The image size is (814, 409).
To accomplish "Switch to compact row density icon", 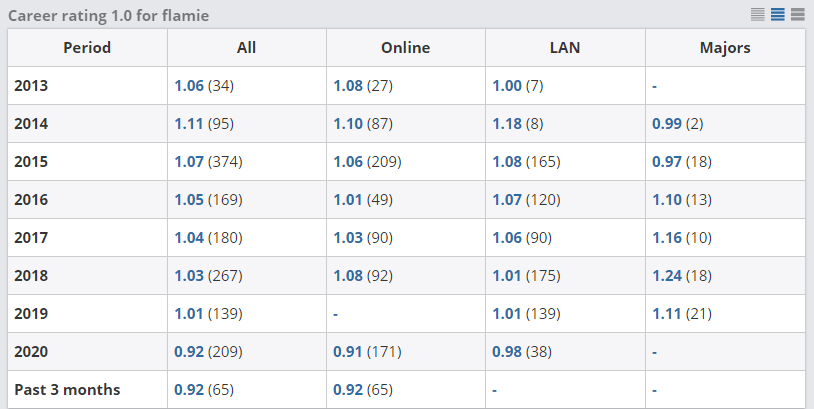I will tap(758, 14).
